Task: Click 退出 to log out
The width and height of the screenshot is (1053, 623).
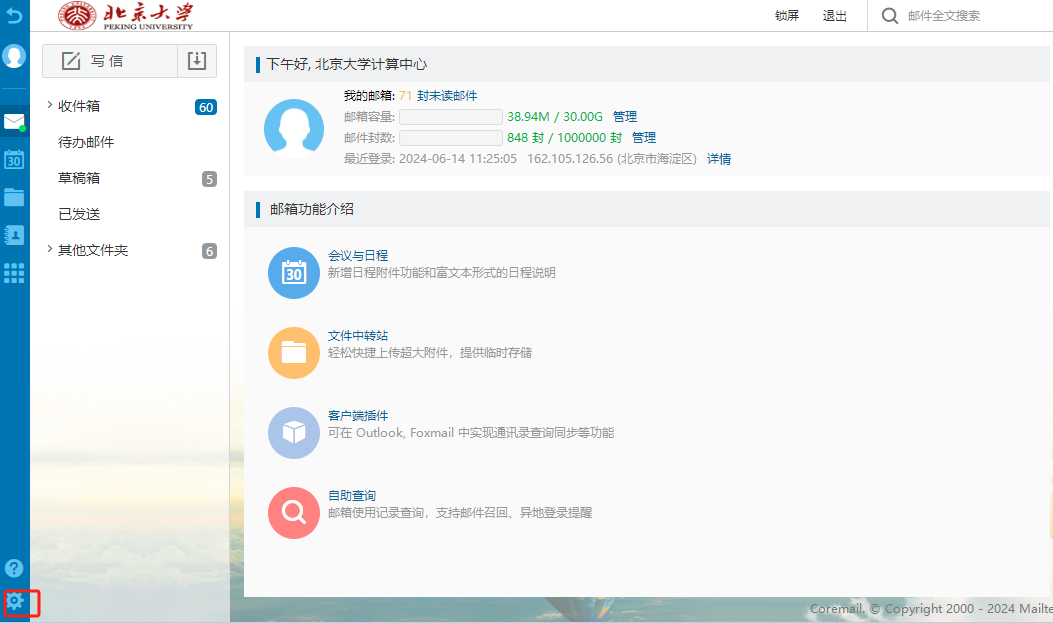Action: click(x=834, y=16)
